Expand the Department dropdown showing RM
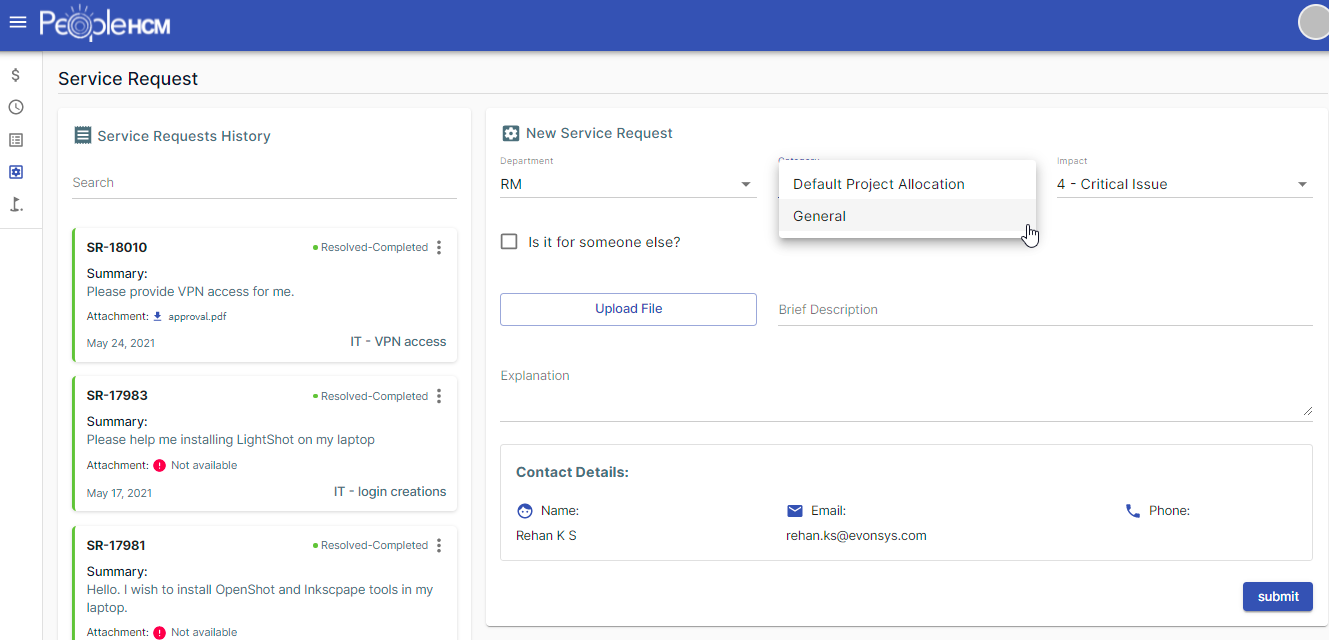 [x=626, y=184]
